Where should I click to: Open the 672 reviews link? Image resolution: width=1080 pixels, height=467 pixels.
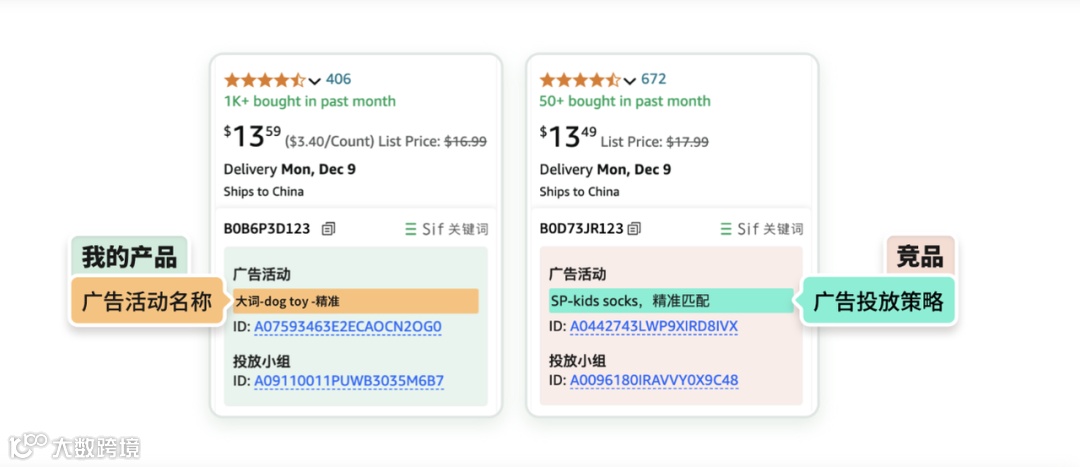click(x=654, y=79)
